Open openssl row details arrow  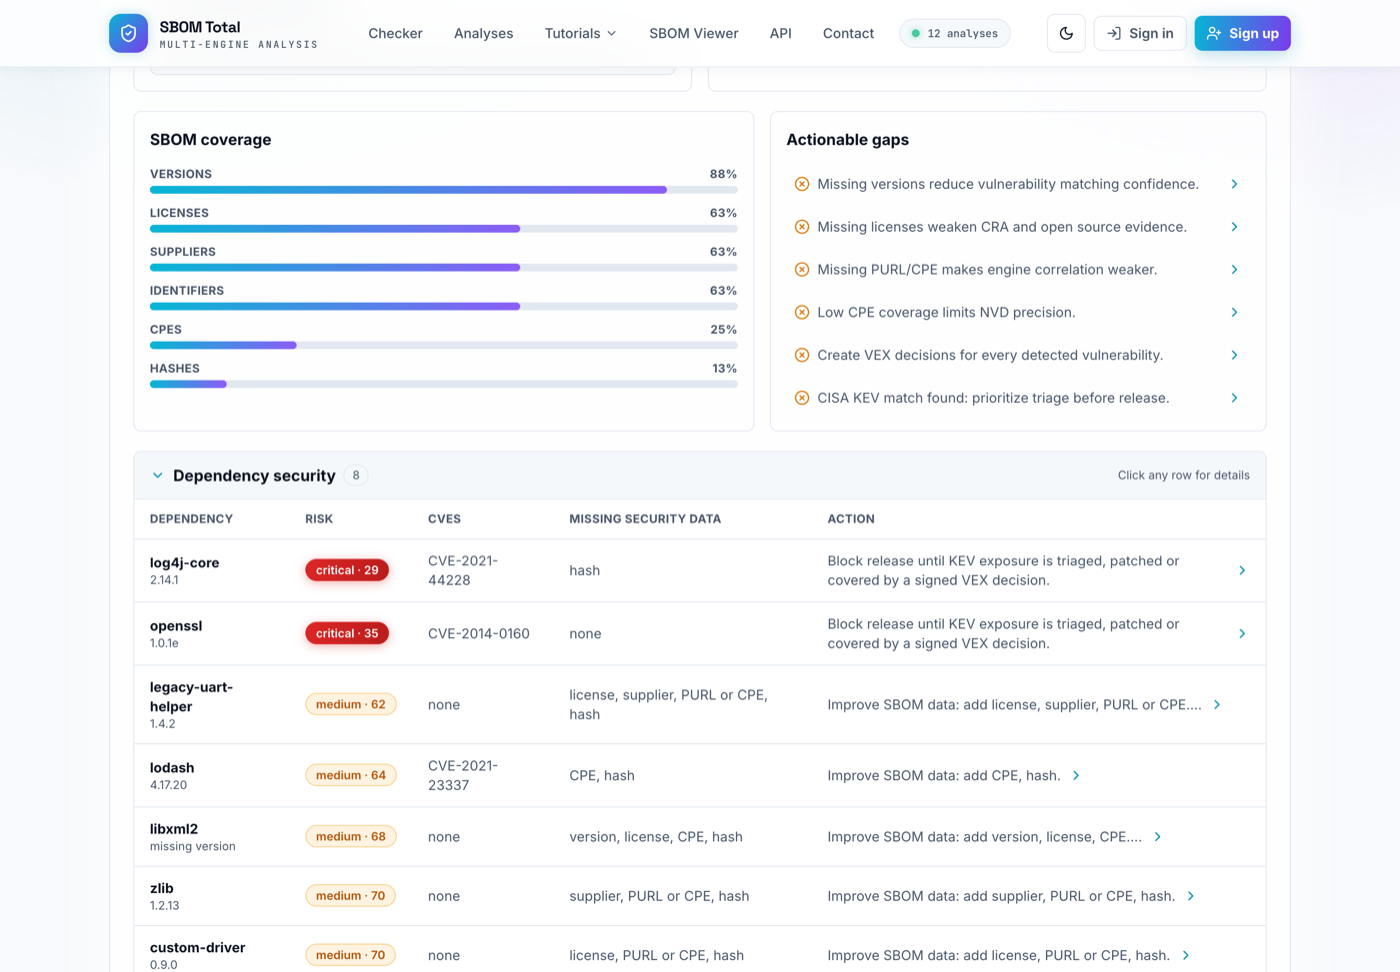(1242, 633)
